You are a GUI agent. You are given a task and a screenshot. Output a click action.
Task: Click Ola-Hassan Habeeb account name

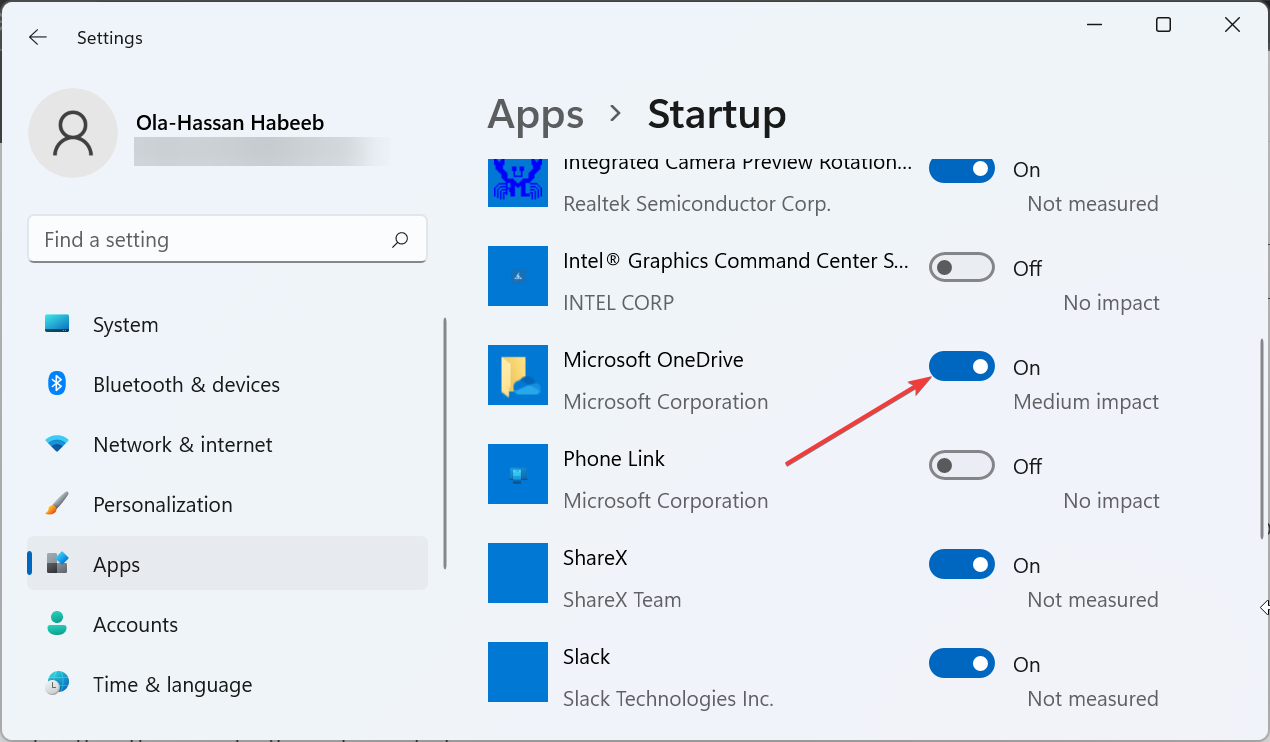tap(230, 123)
